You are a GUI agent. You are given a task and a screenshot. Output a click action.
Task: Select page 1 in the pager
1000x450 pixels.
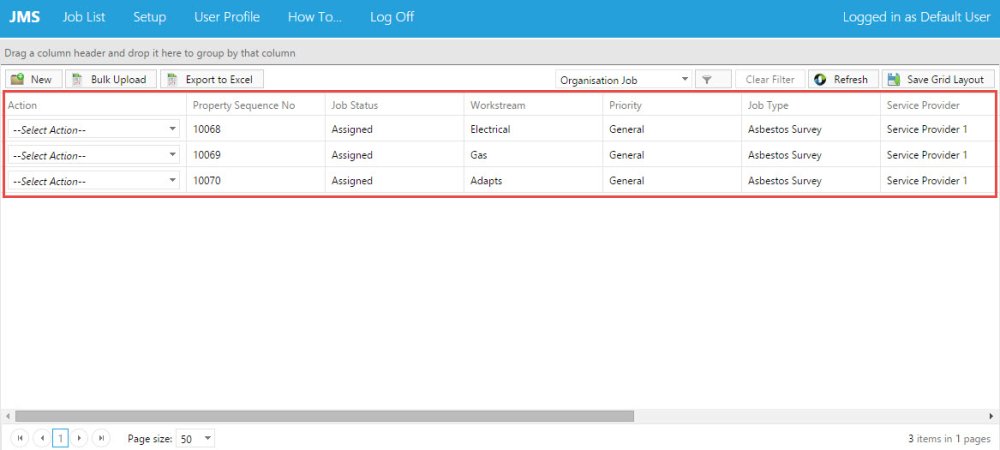tap(60, 439)
